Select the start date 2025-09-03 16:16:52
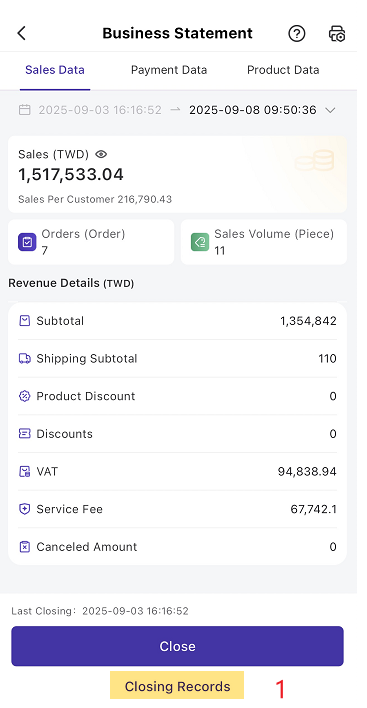This screenshot has width=367, height=708. 100,110
